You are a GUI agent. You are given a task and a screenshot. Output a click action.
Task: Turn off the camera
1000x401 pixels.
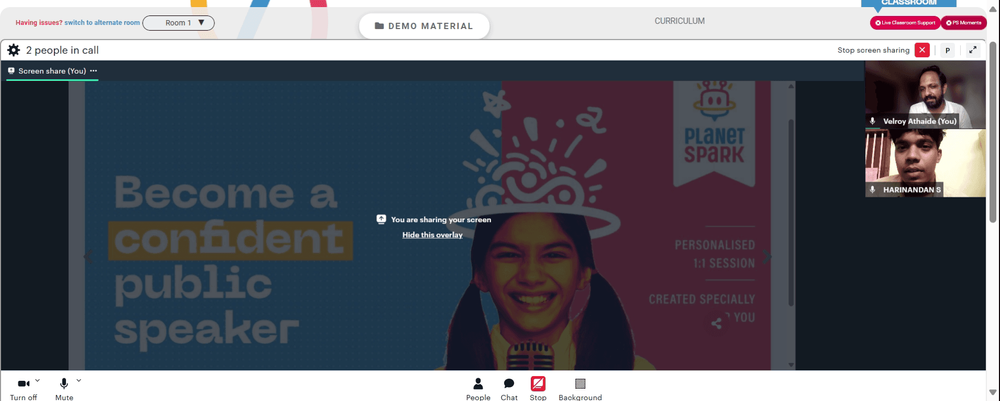(x=24, y=388)
